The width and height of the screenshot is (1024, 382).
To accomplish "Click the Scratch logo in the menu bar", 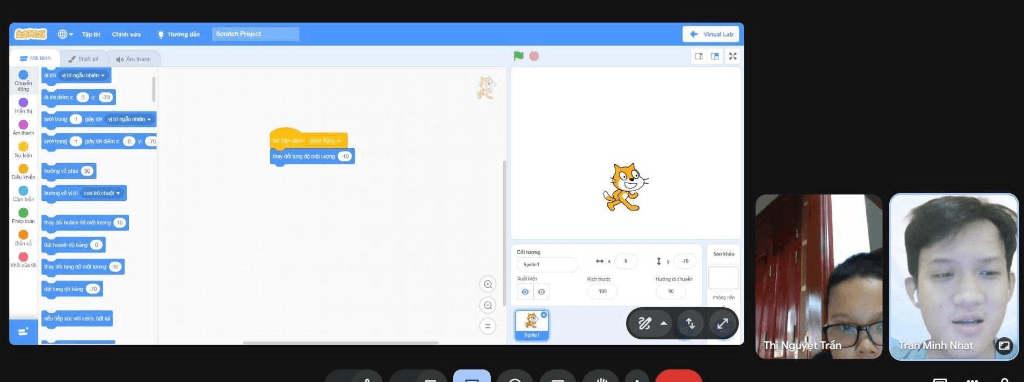I will click(x=31, y=34).
